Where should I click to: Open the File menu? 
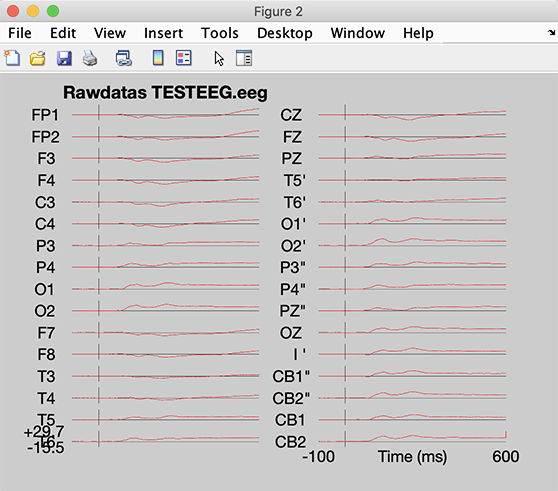[20, 33]
